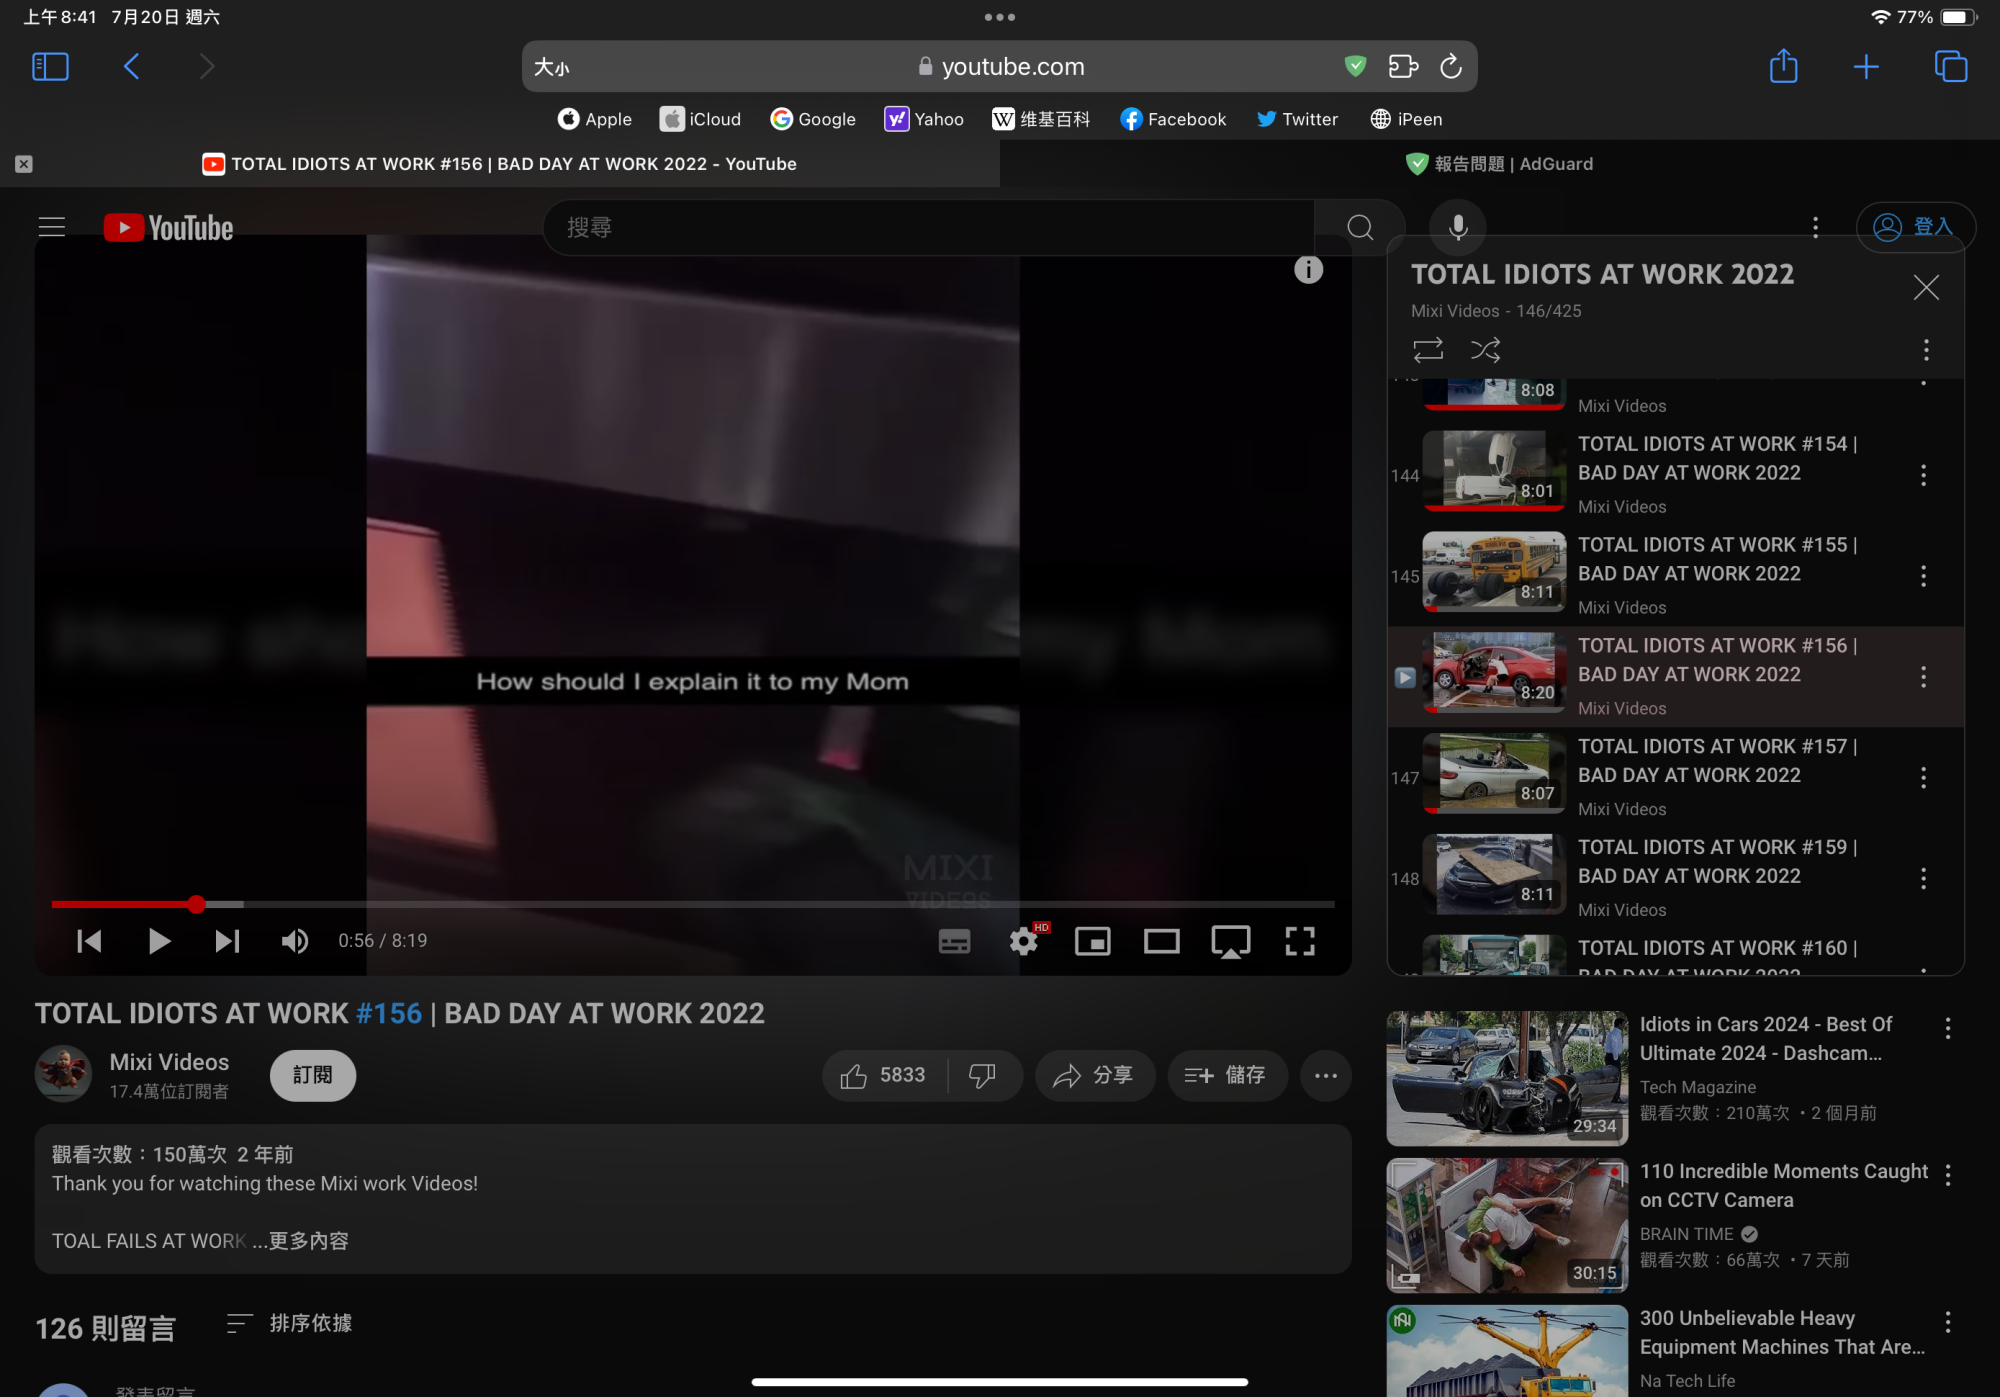Show video info card icon
The image size is (2000, 1397).
[x=1308, y=270]
